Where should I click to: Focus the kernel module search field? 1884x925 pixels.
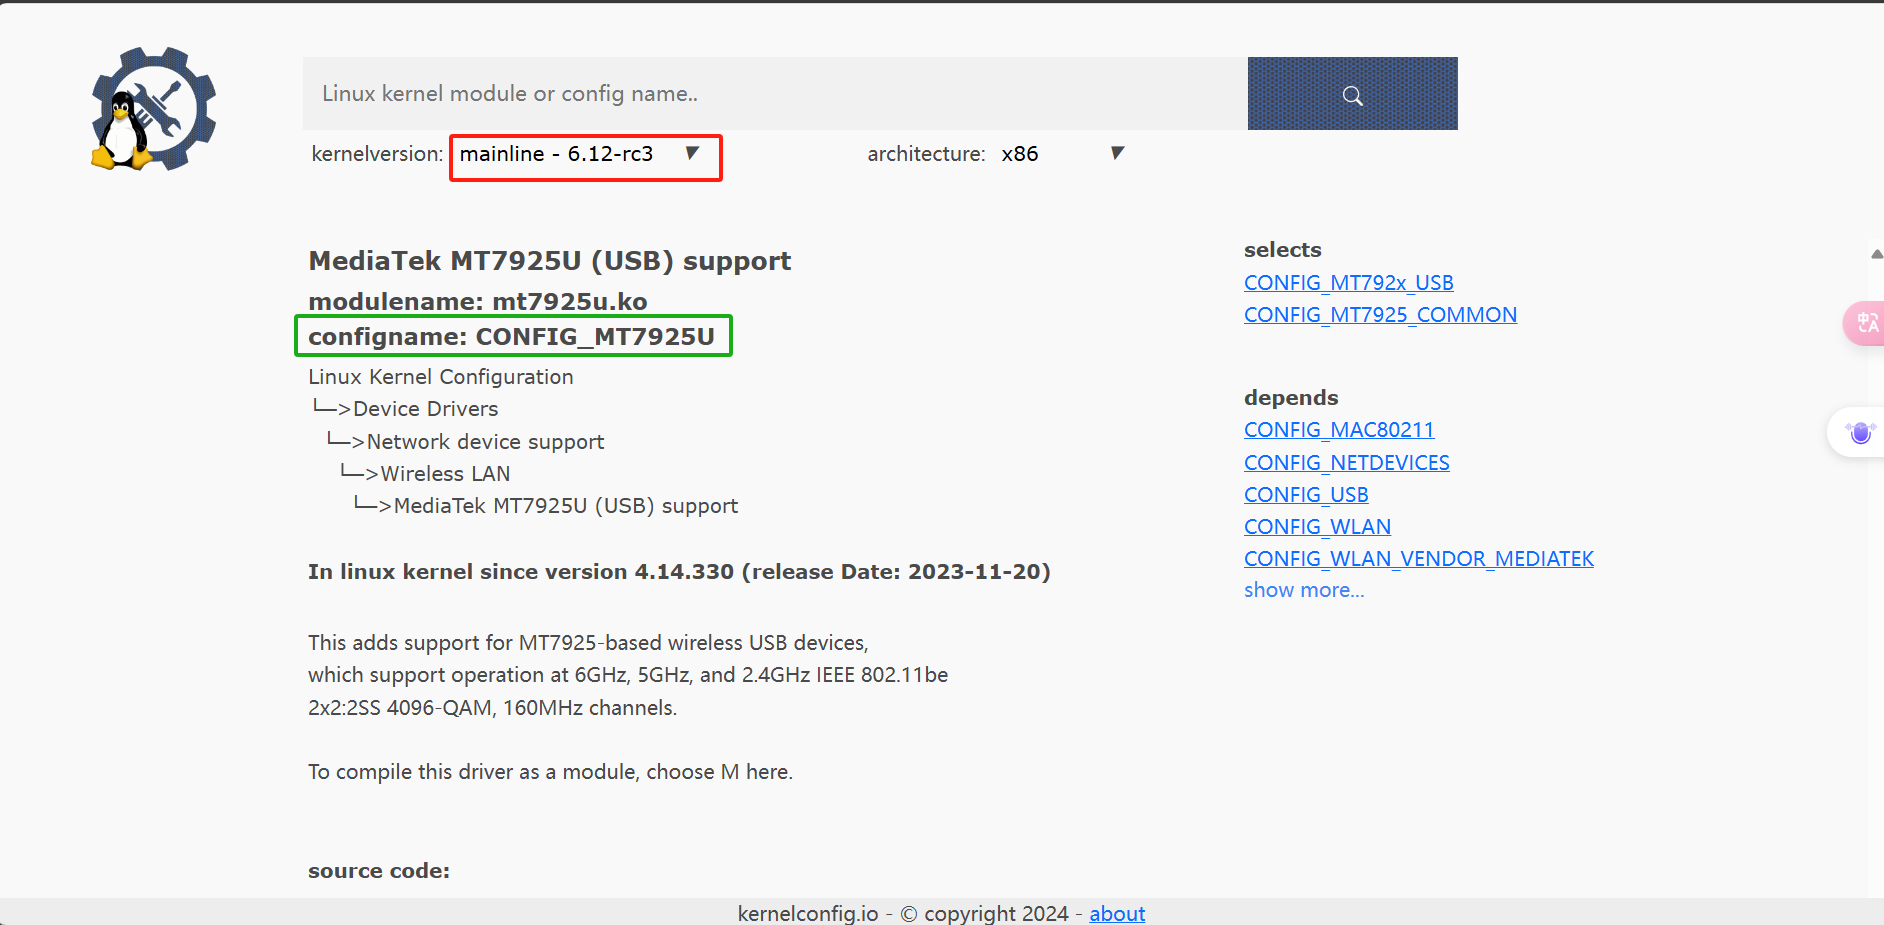click(x=775, y=94)
